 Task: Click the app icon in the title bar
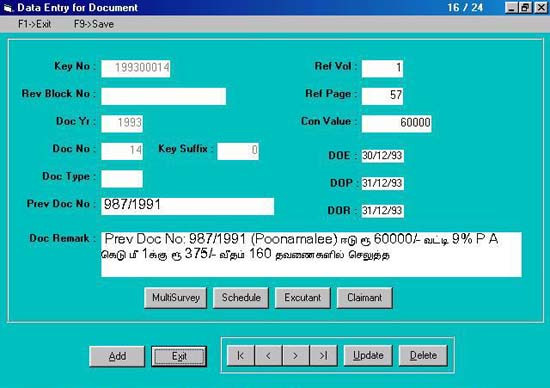coord(8,8)
